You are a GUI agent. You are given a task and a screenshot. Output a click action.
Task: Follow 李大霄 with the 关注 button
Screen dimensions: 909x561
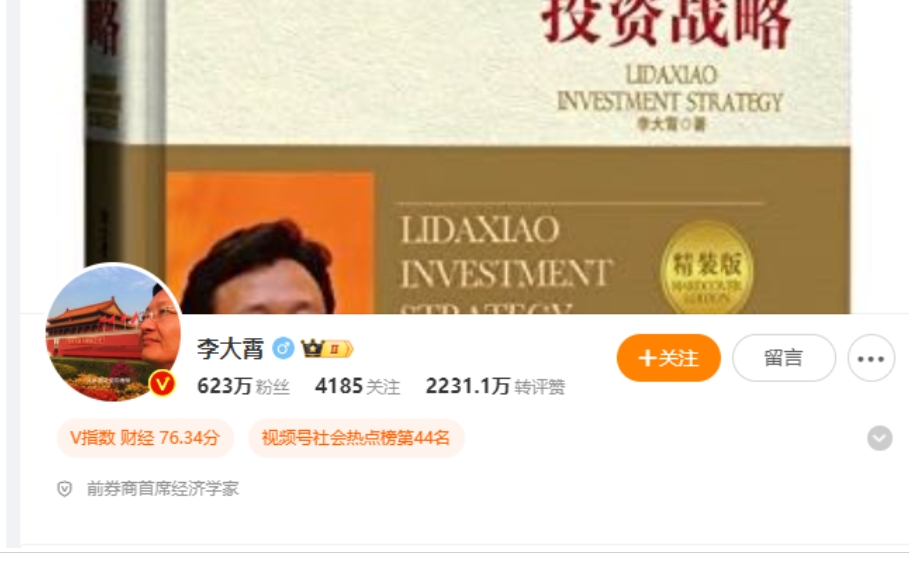coord(668,358)
